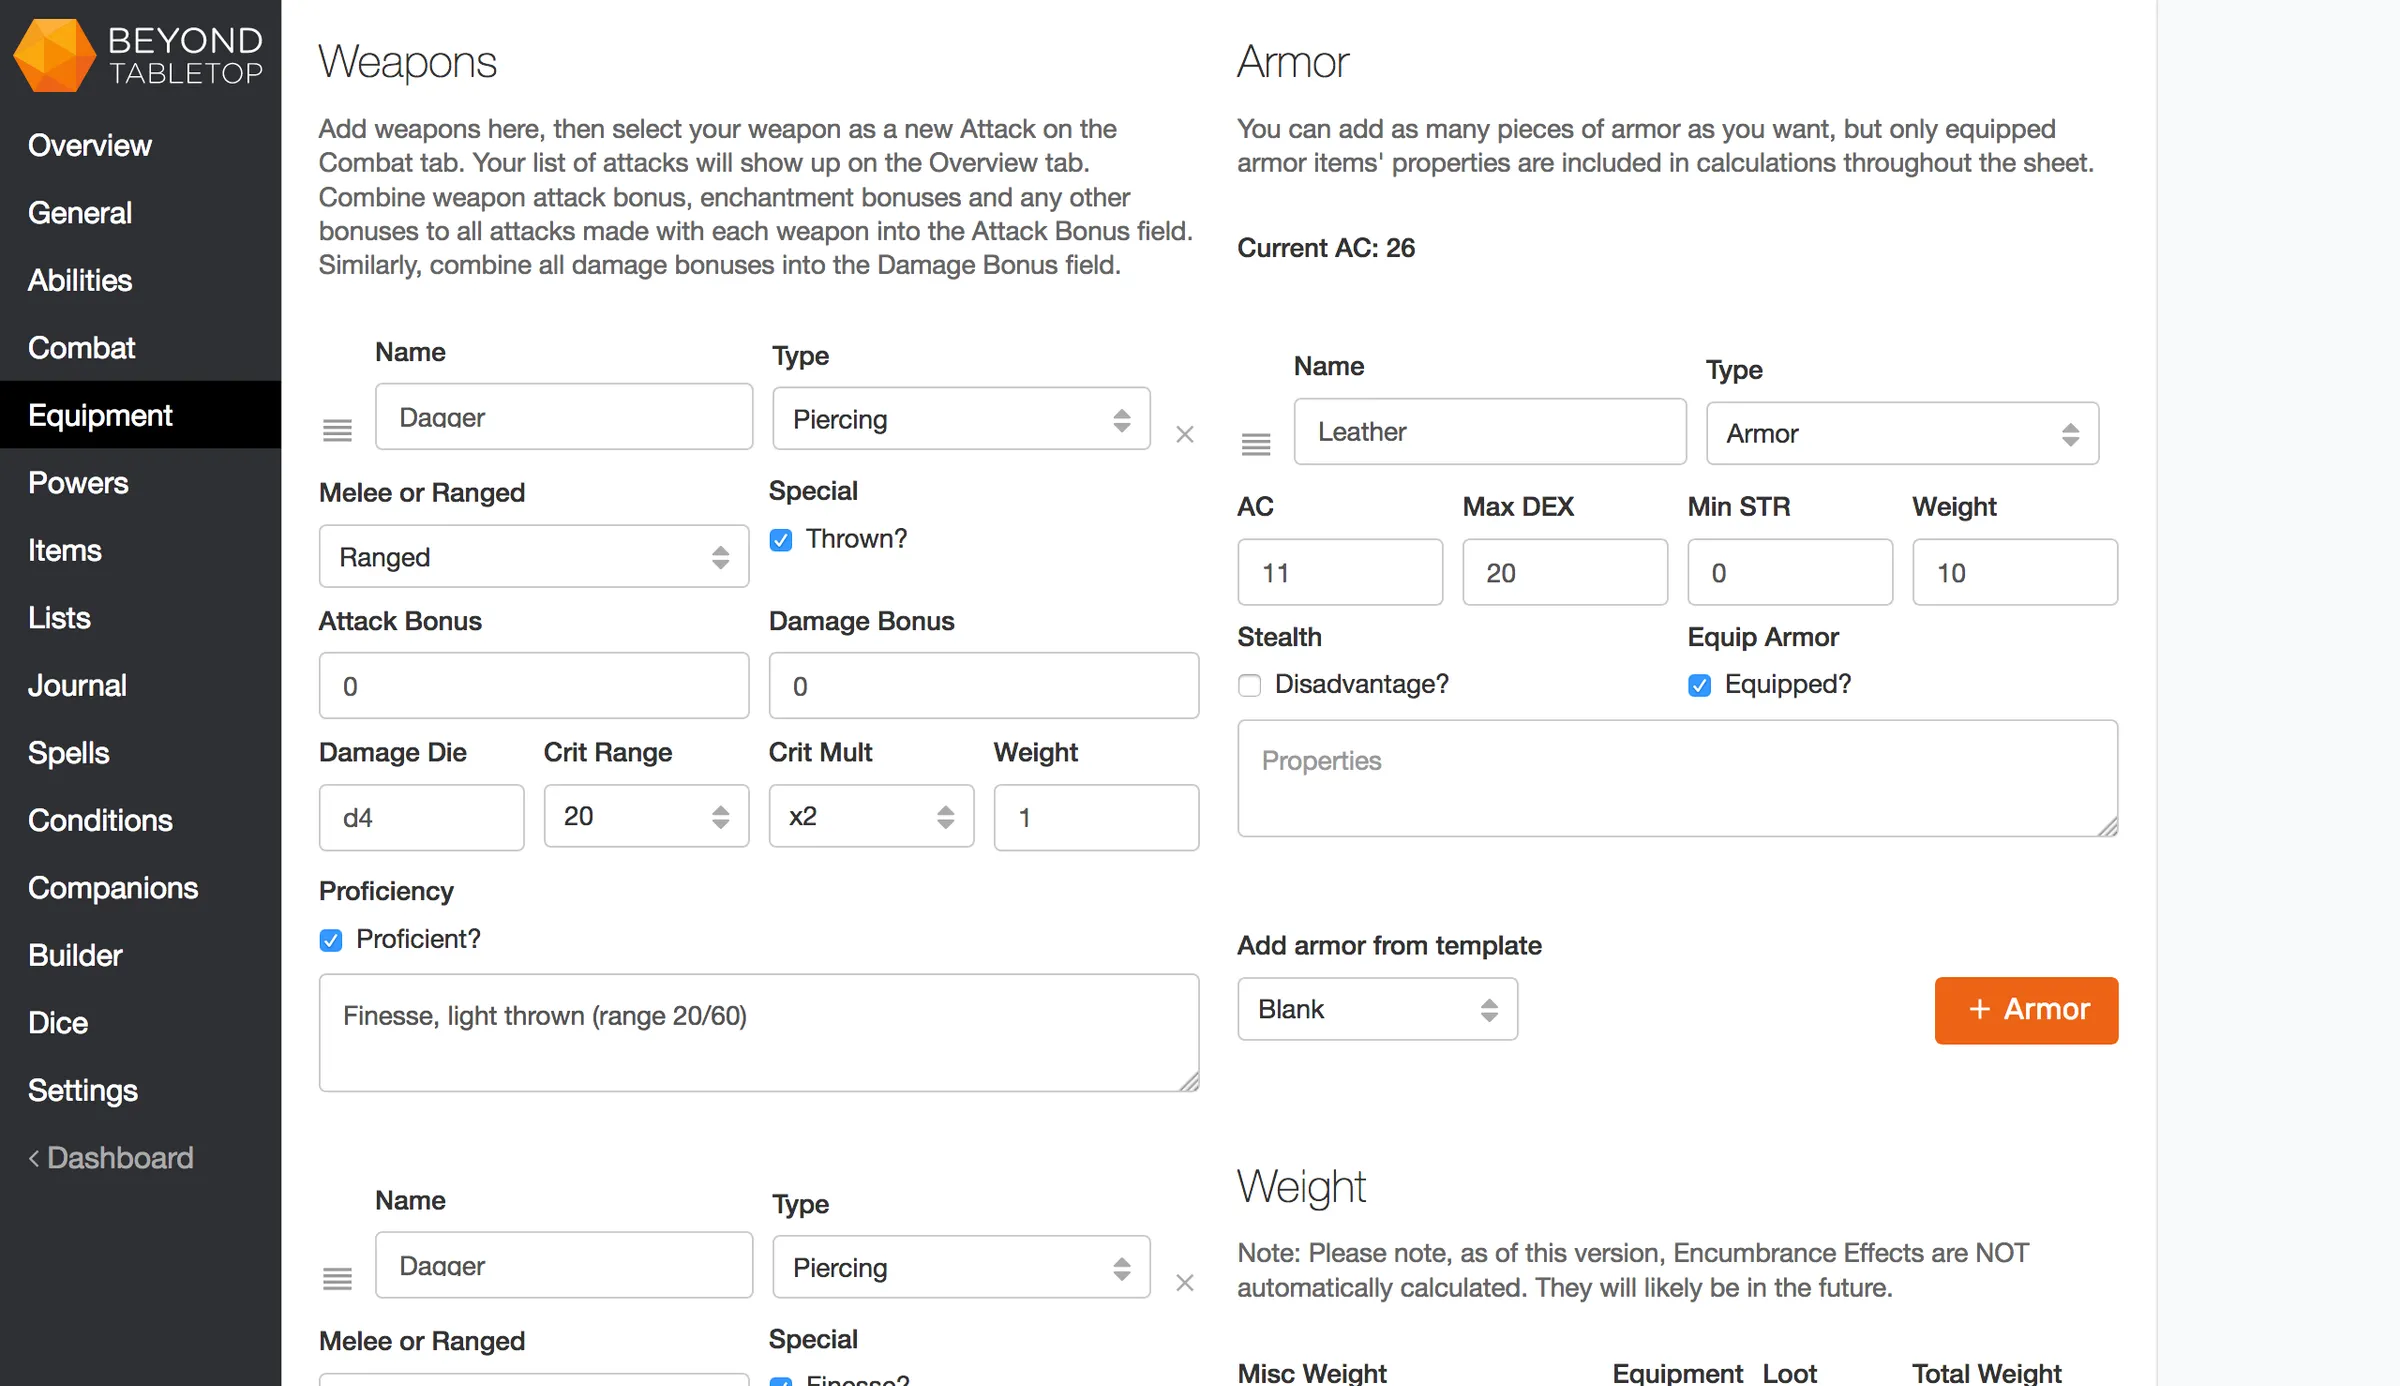Remove the second Dagger weapon with the X
The height and width of the screenshot is (1386, 2400).
pyautogui.click(x=1185, y=1282)
